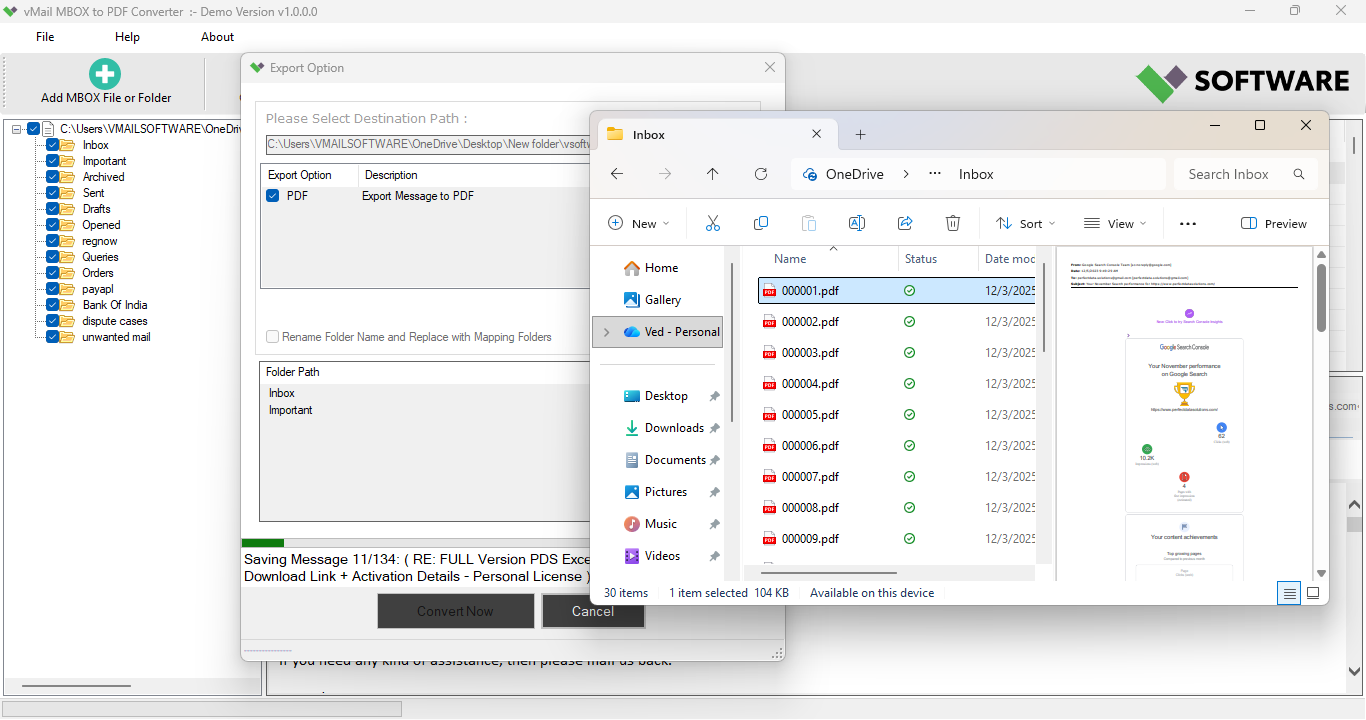Open the File menu

point(44,36)
